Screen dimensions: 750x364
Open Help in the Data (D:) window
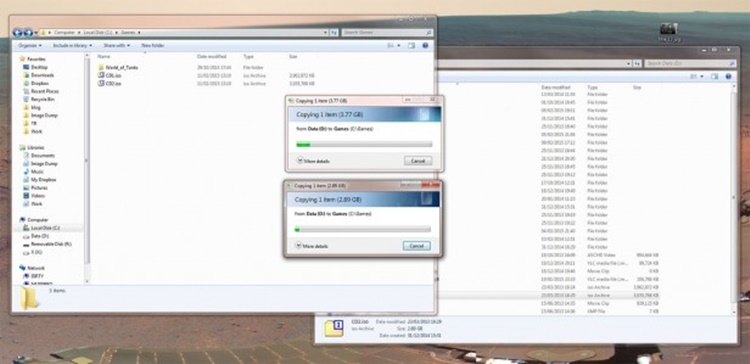[x=728, y=77]
